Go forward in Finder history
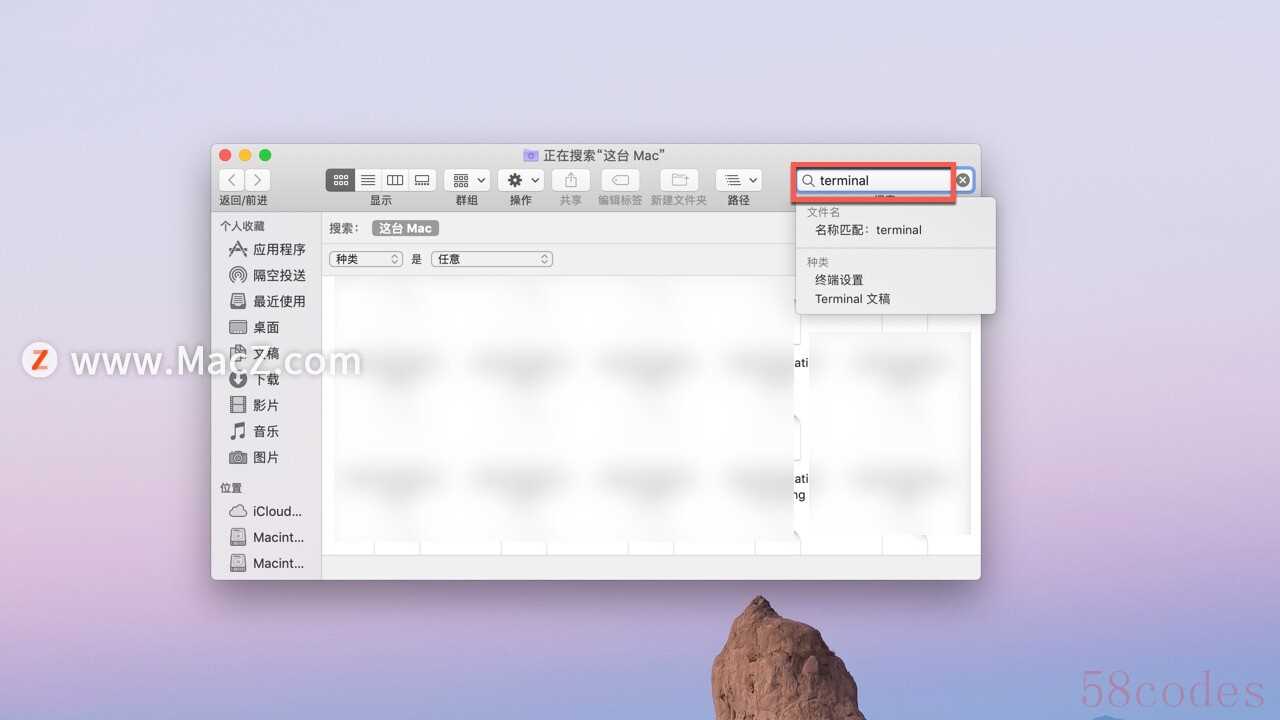The width and height of the screenshot is (1280, 720). click(257, 180)
